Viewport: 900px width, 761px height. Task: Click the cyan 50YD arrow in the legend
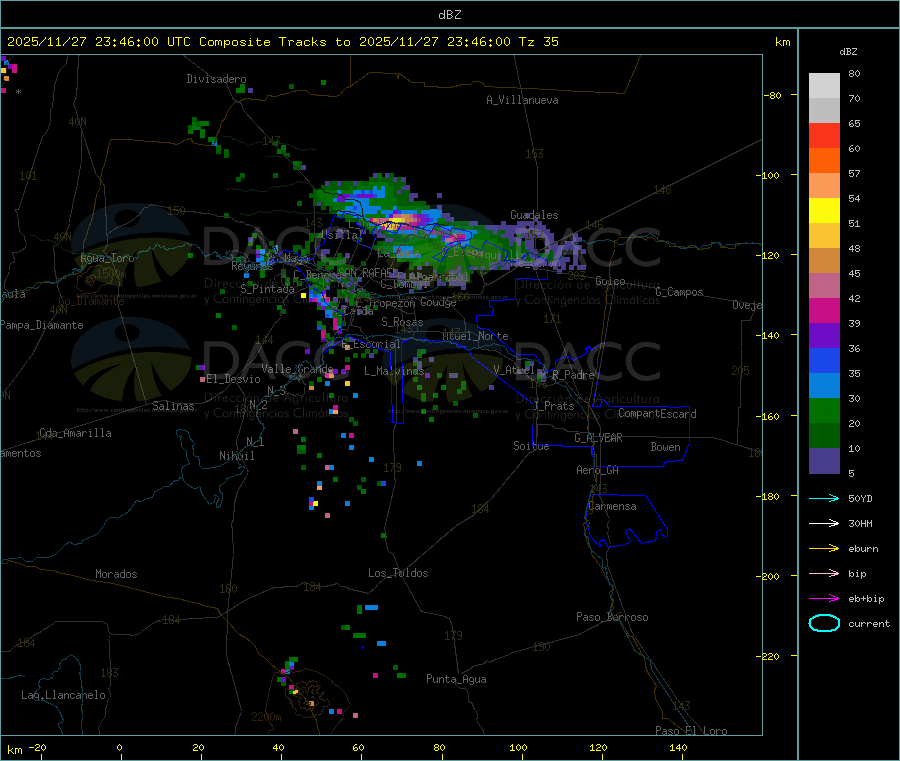(824, 498)
